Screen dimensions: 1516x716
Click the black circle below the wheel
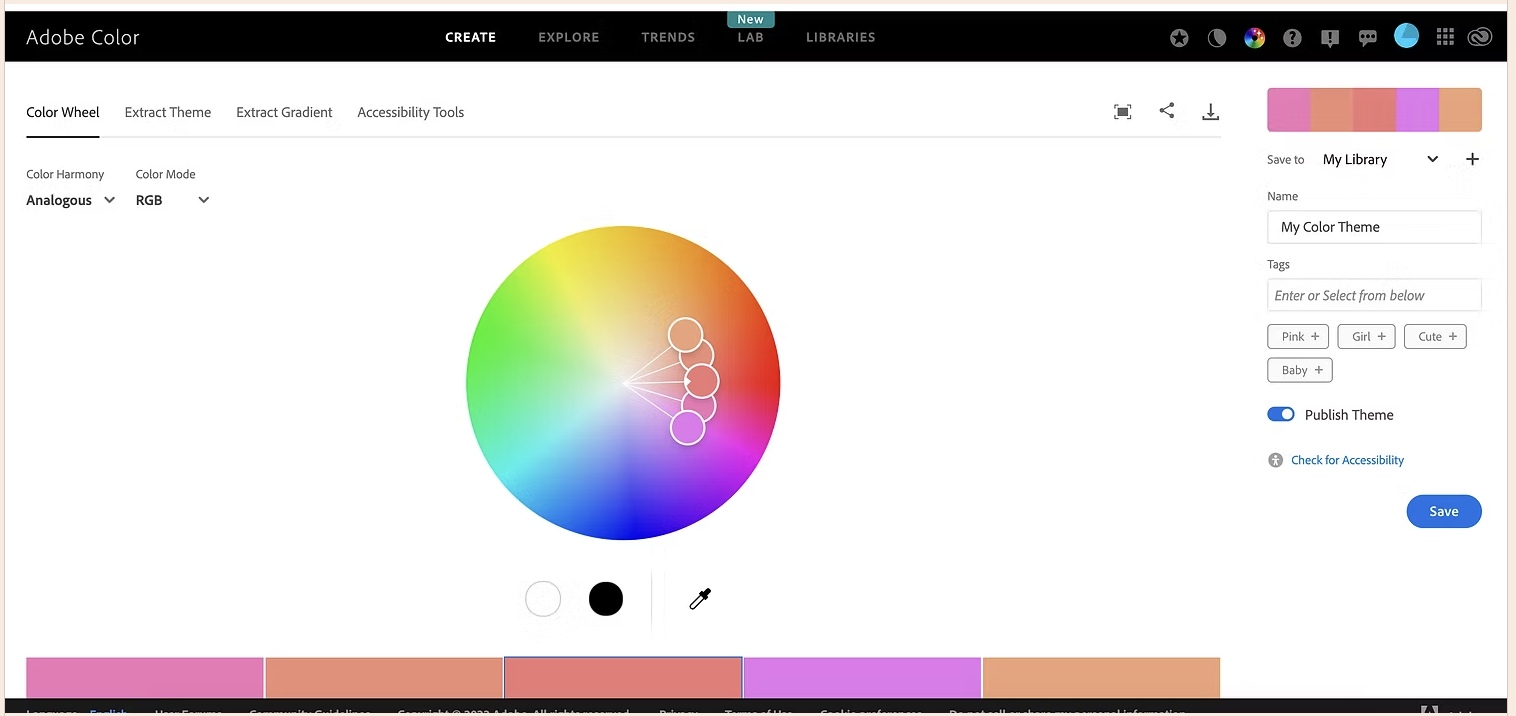pyautogui.click(x=606, y=599)
